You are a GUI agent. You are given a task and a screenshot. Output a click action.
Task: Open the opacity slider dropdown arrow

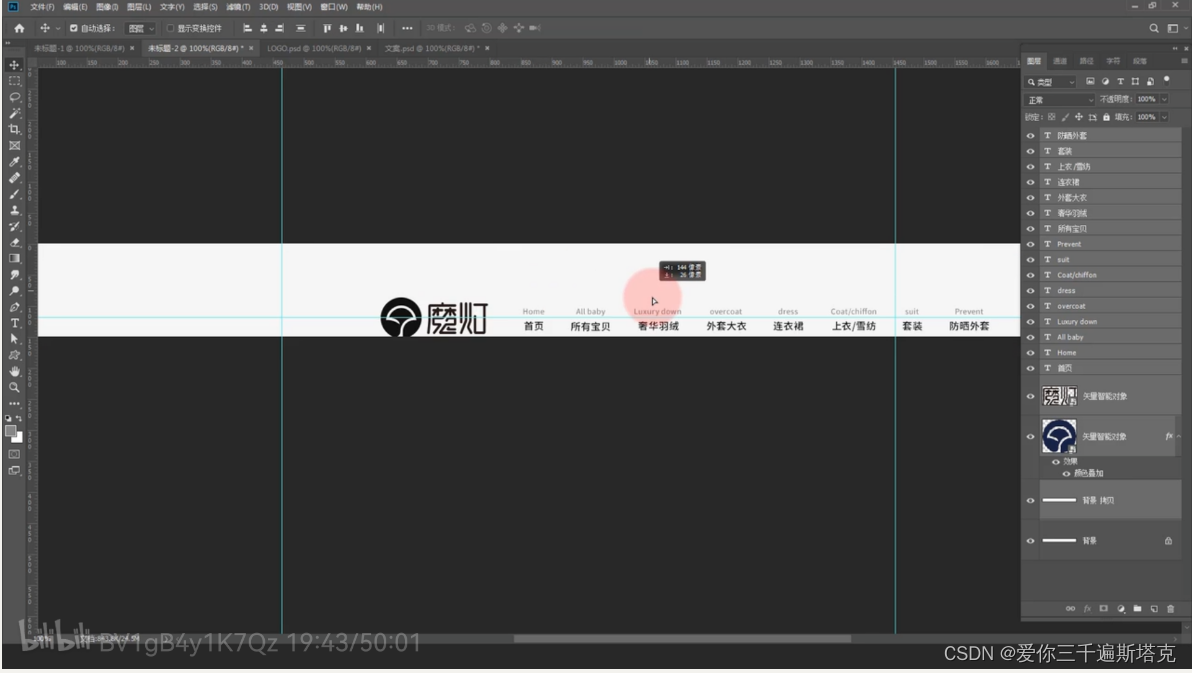1164,99
